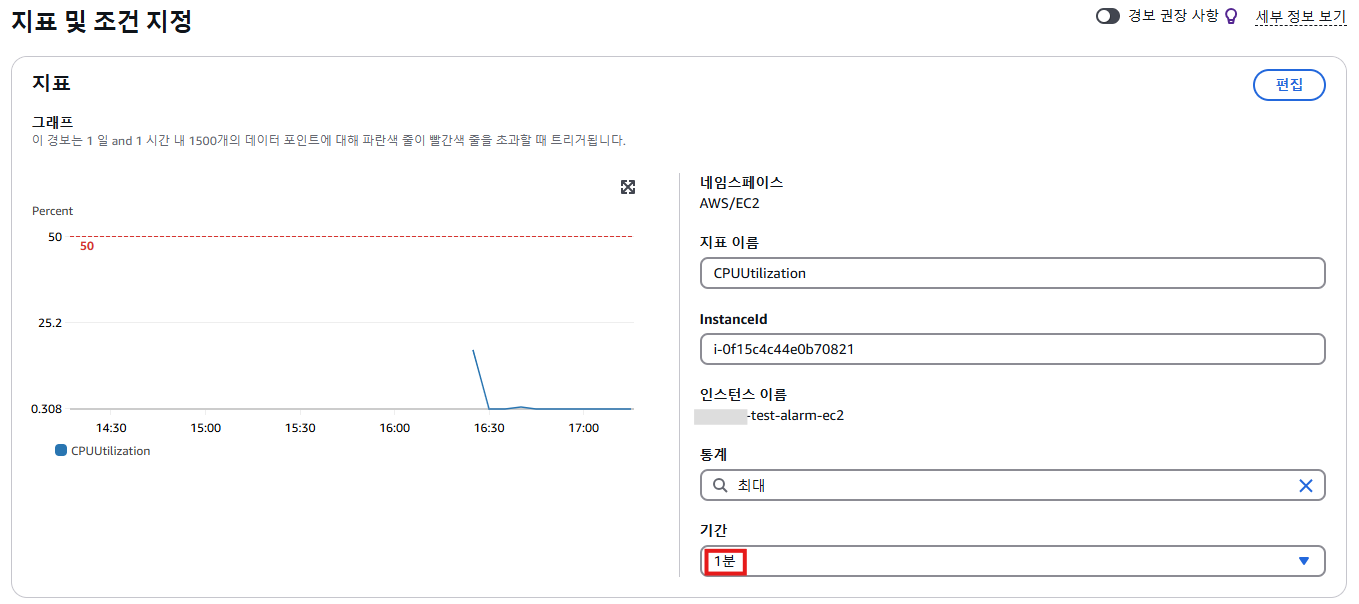Click the test-alarm-ec2 instance name text
The height and width of the screenshot is (604, 1359).
point(796,415)
